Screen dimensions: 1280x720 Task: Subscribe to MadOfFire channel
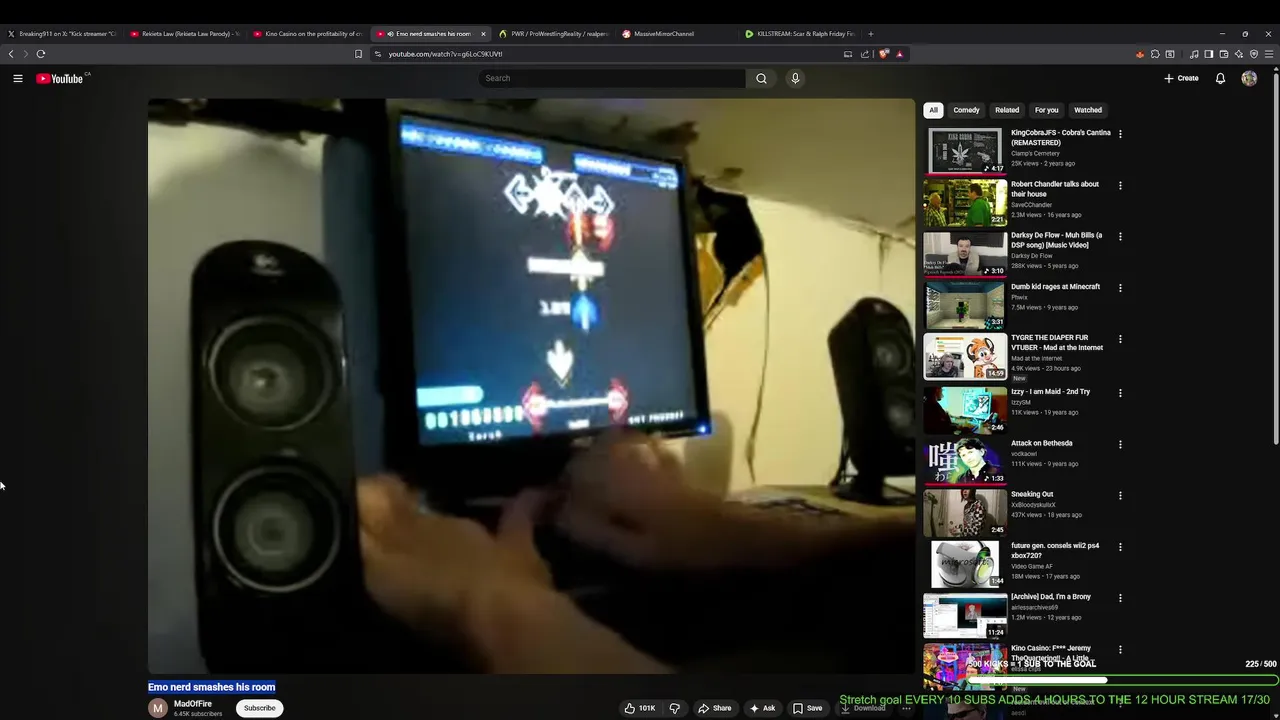pos(259,708)
